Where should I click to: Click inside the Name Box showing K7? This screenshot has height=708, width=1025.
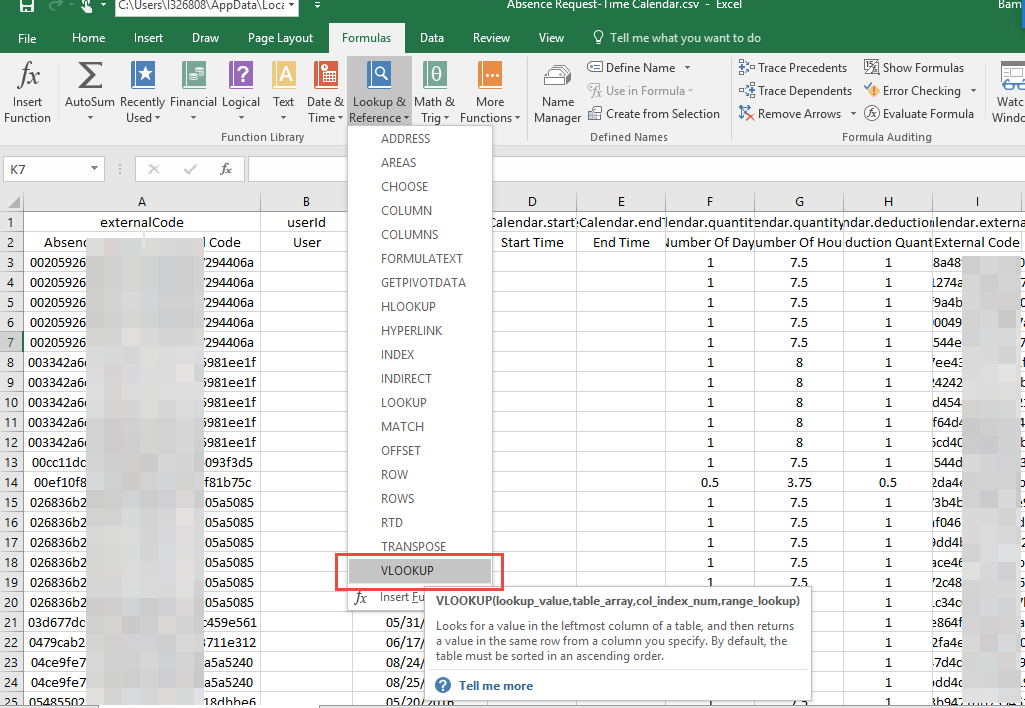coord(44,169)
